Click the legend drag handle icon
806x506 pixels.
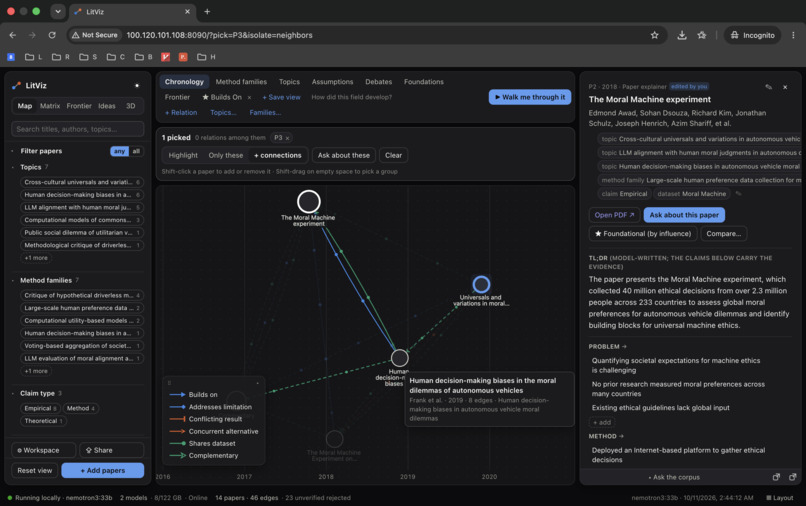[169, 383]
